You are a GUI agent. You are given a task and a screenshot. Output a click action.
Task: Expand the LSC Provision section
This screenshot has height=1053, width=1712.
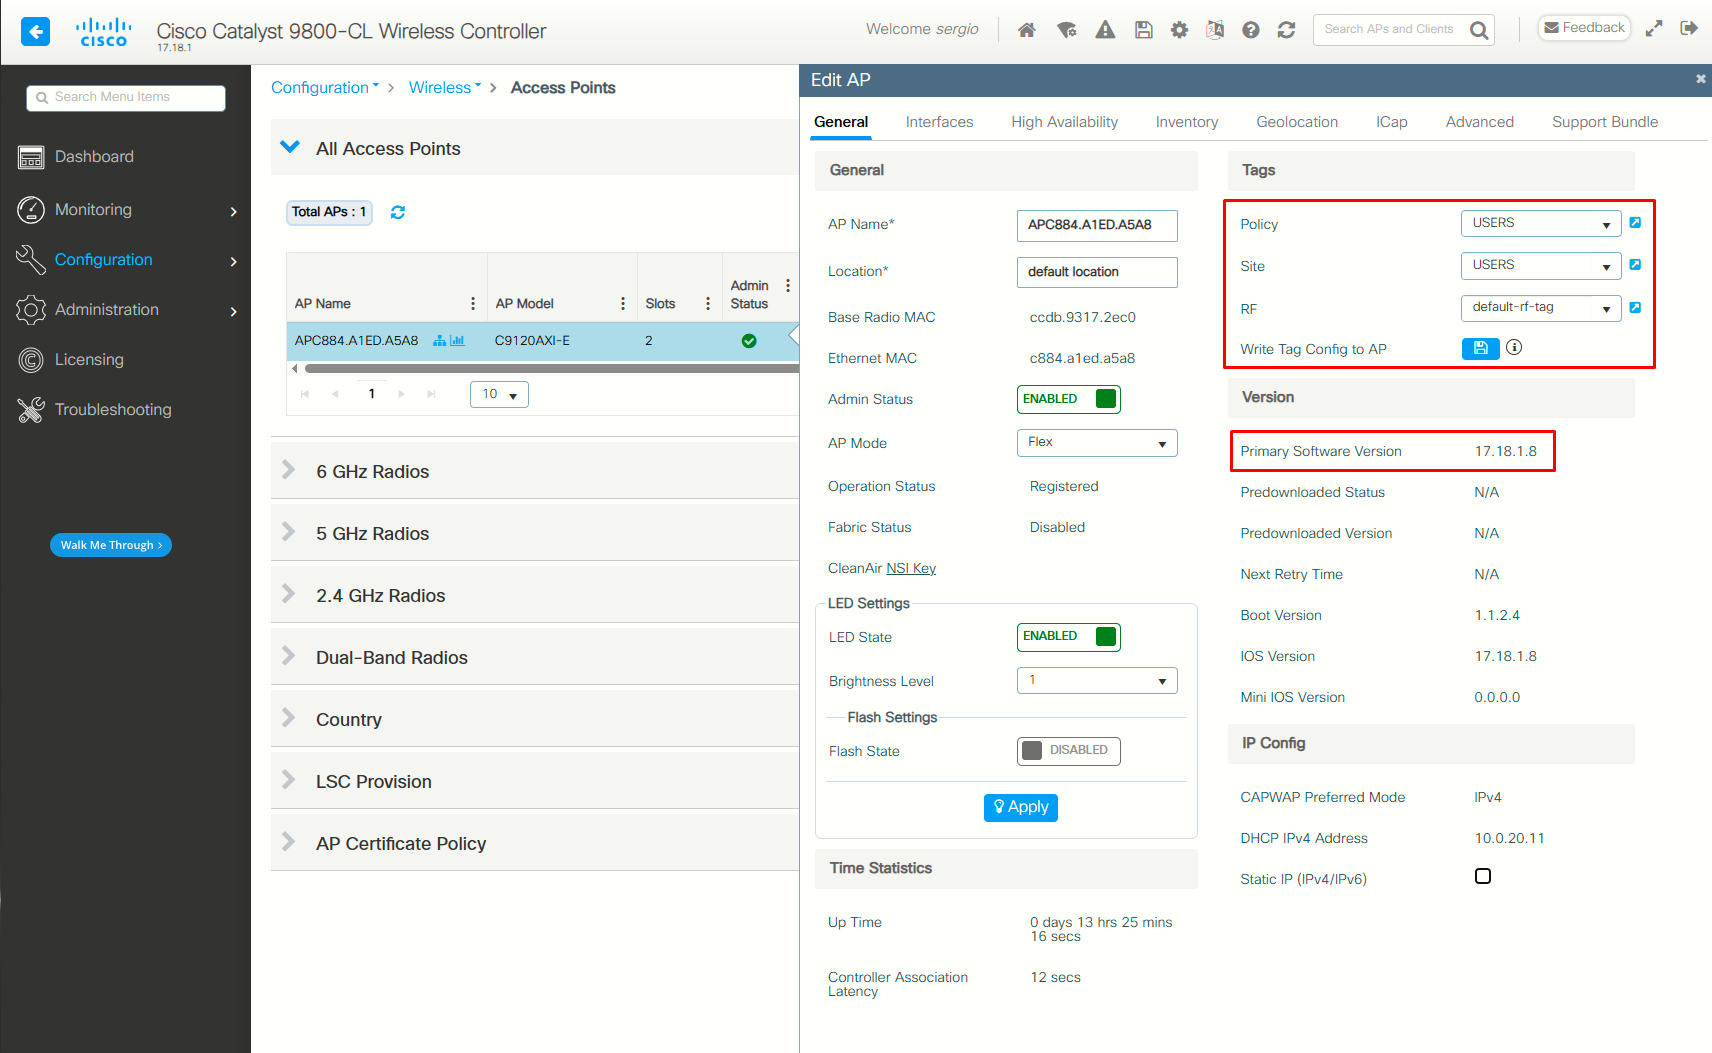pos(535,781)
